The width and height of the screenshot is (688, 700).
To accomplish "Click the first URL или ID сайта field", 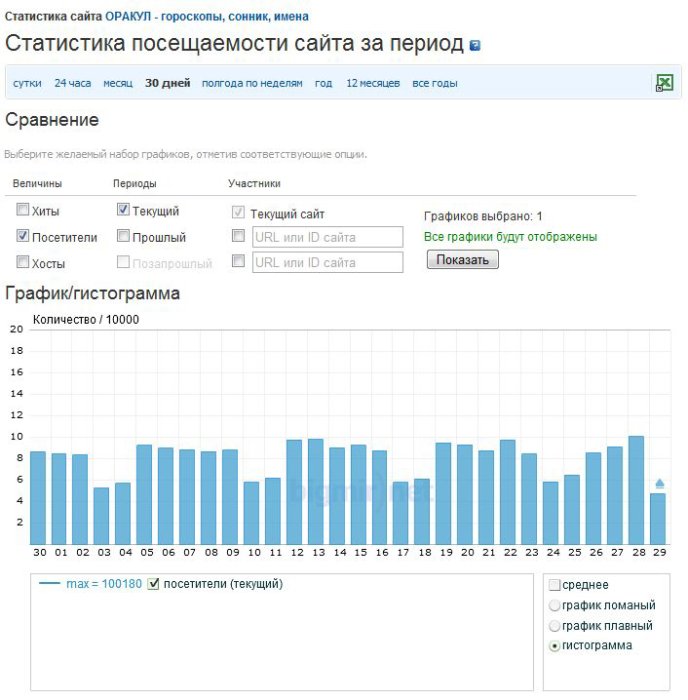I will [328, 237].
